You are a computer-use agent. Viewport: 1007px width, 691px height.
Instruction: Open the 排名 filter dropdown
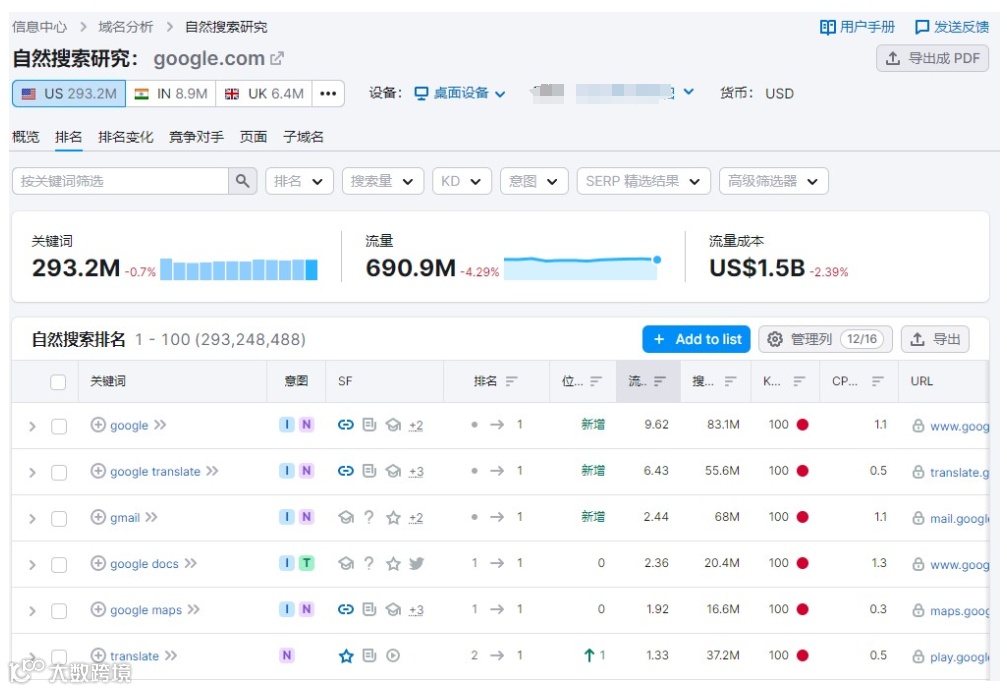[299, 181]
